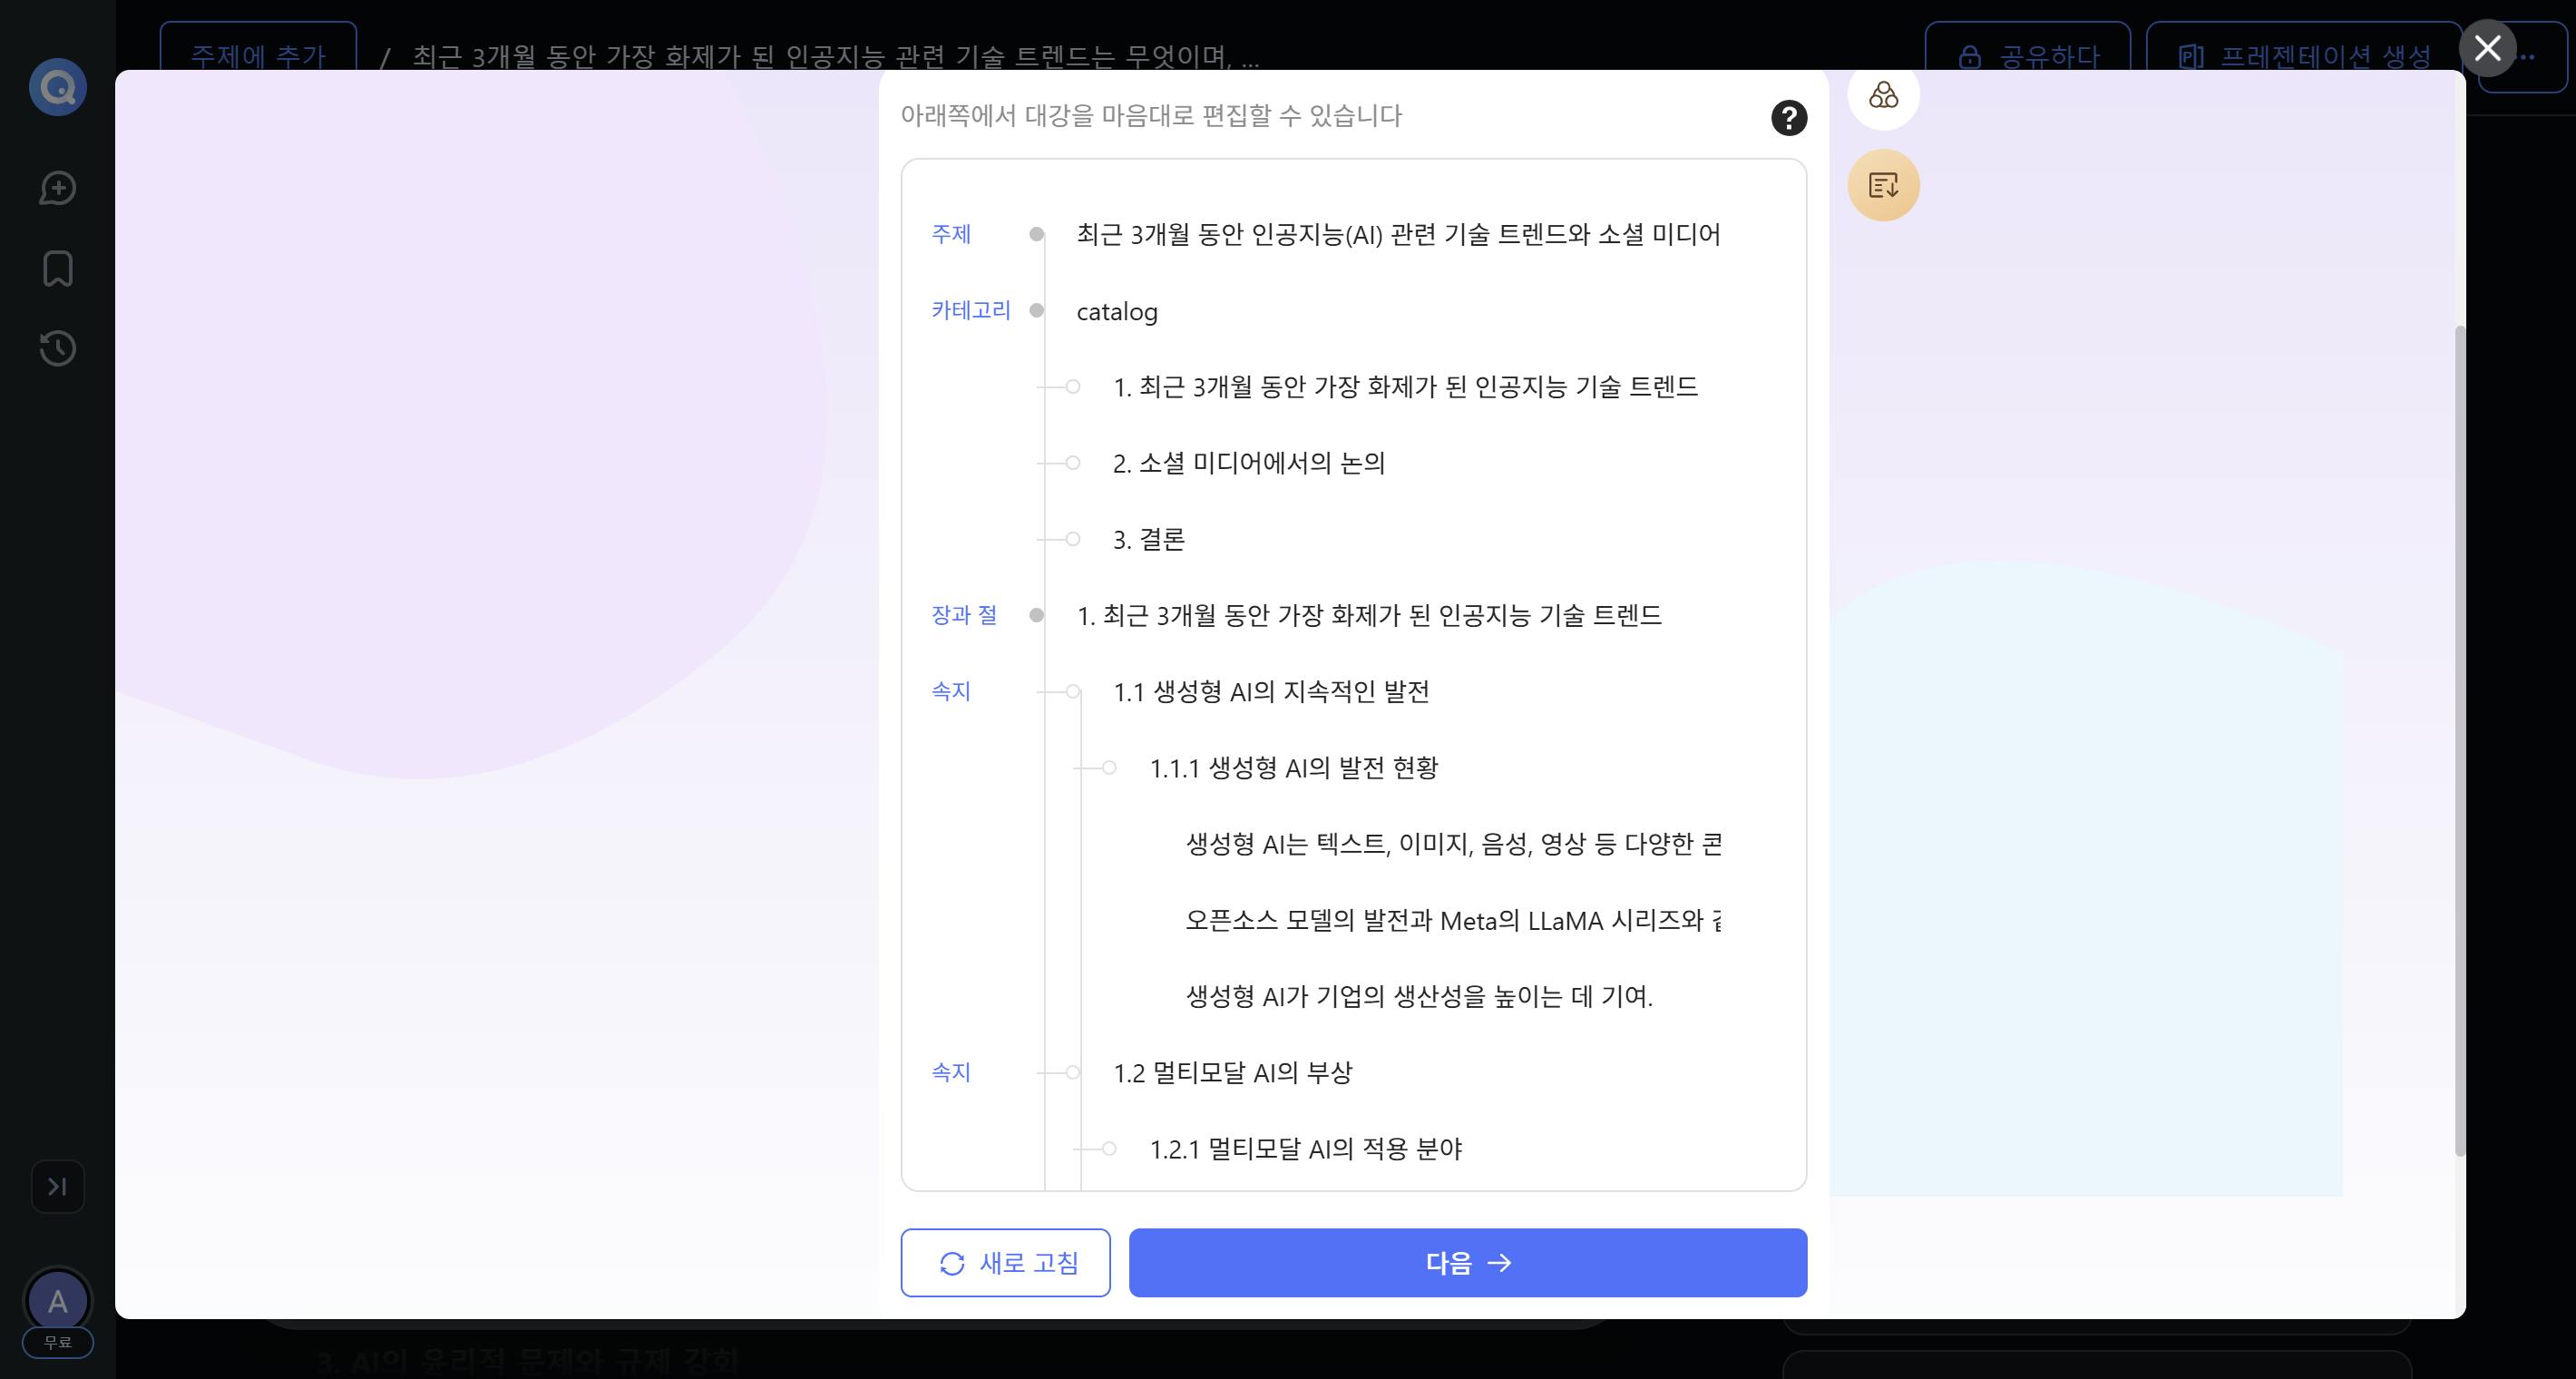Expand the sidebar with arrow icon
2576x1379 pixels.
click(x=58, y=1186)
